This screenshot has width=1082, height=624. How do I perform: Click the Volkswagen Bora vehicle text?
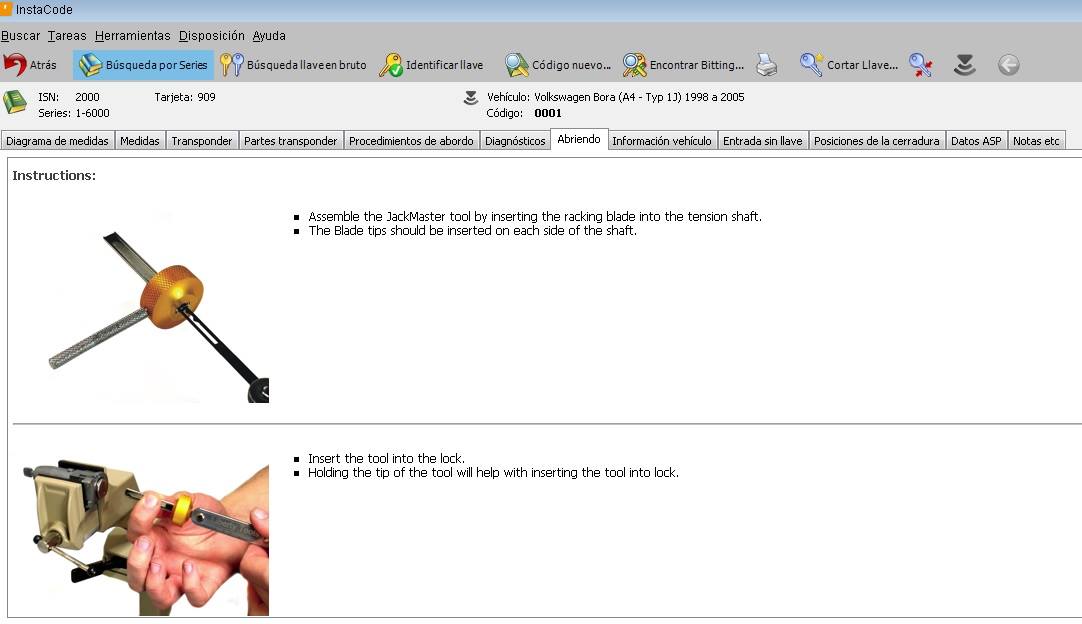[639, 97]
